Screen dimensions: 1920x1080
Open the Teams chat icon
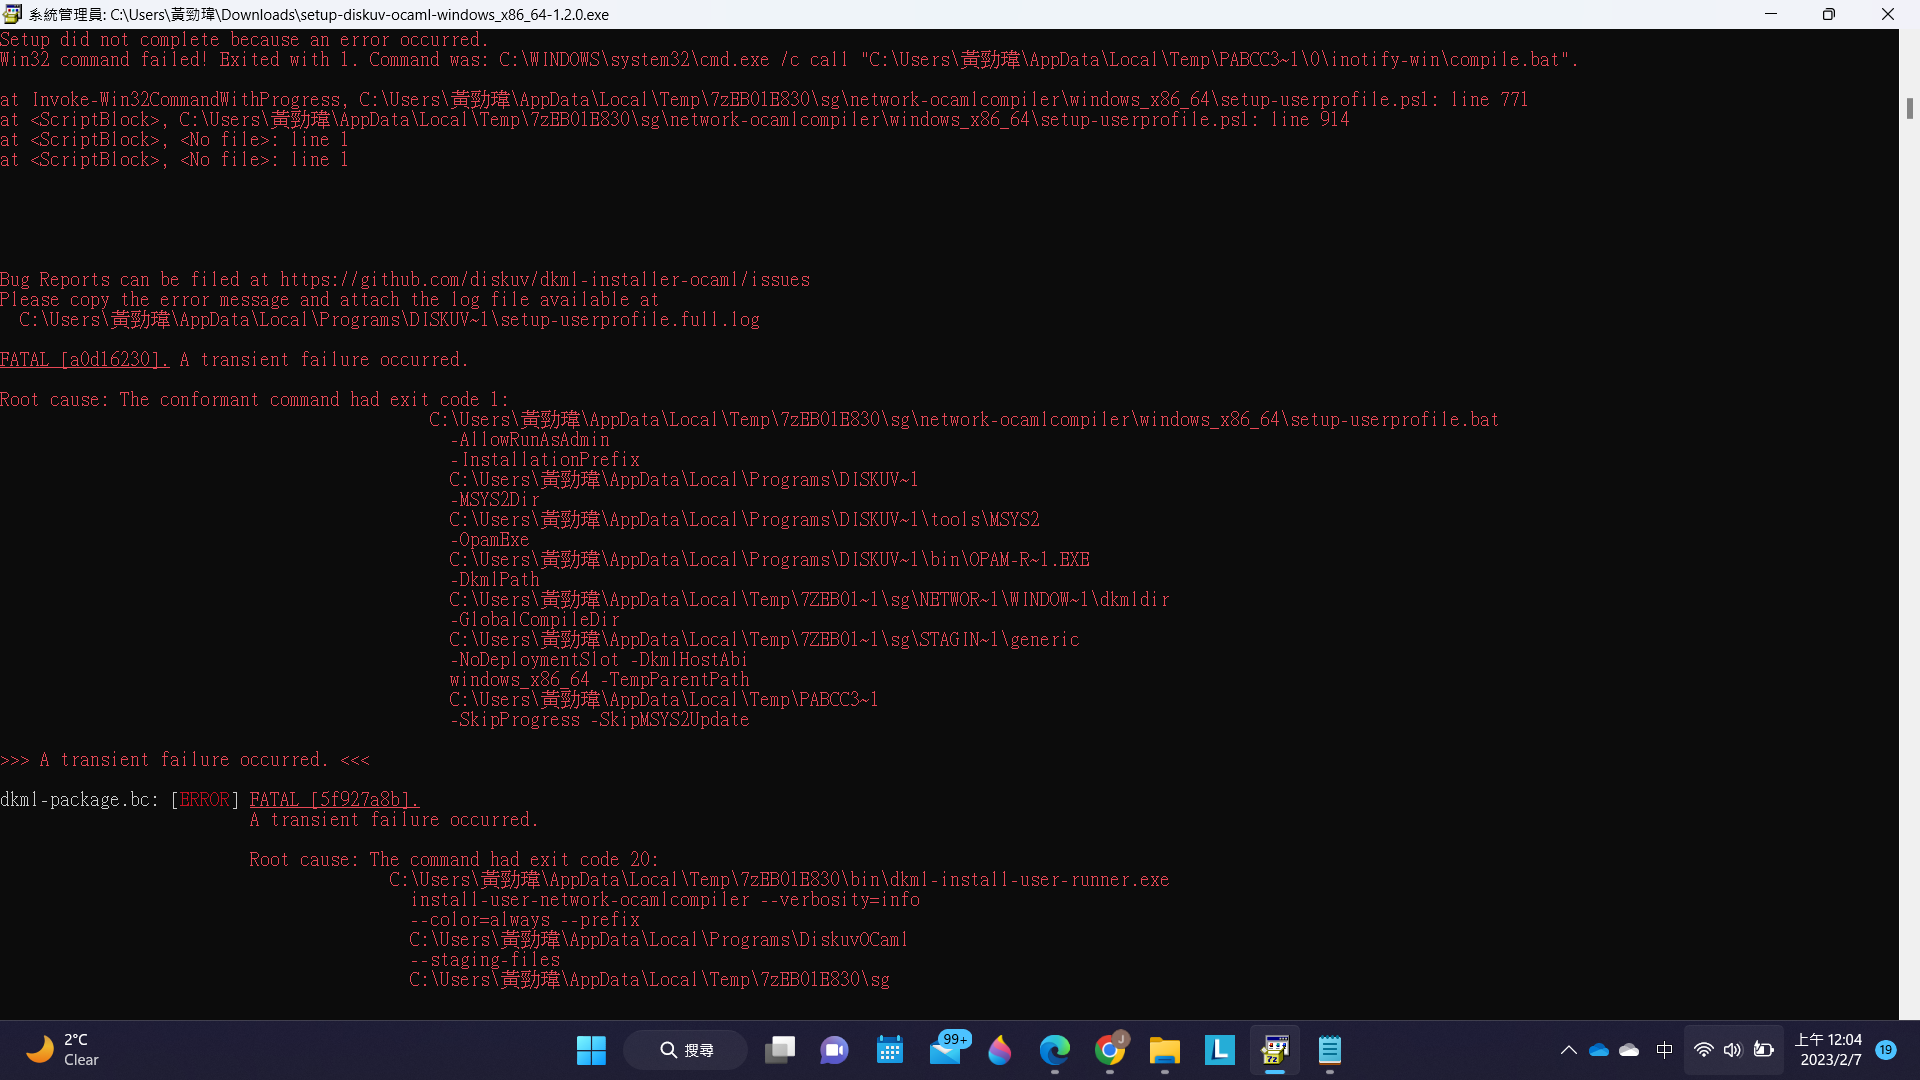[834, 1050]
